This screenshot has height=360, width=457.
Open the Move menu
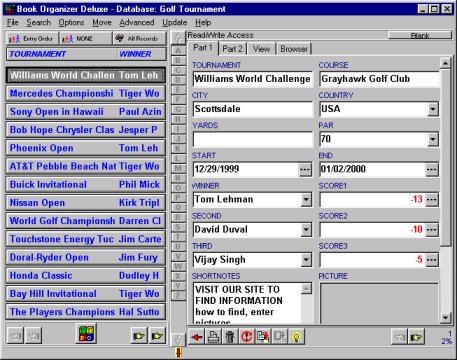click(102, 23)
